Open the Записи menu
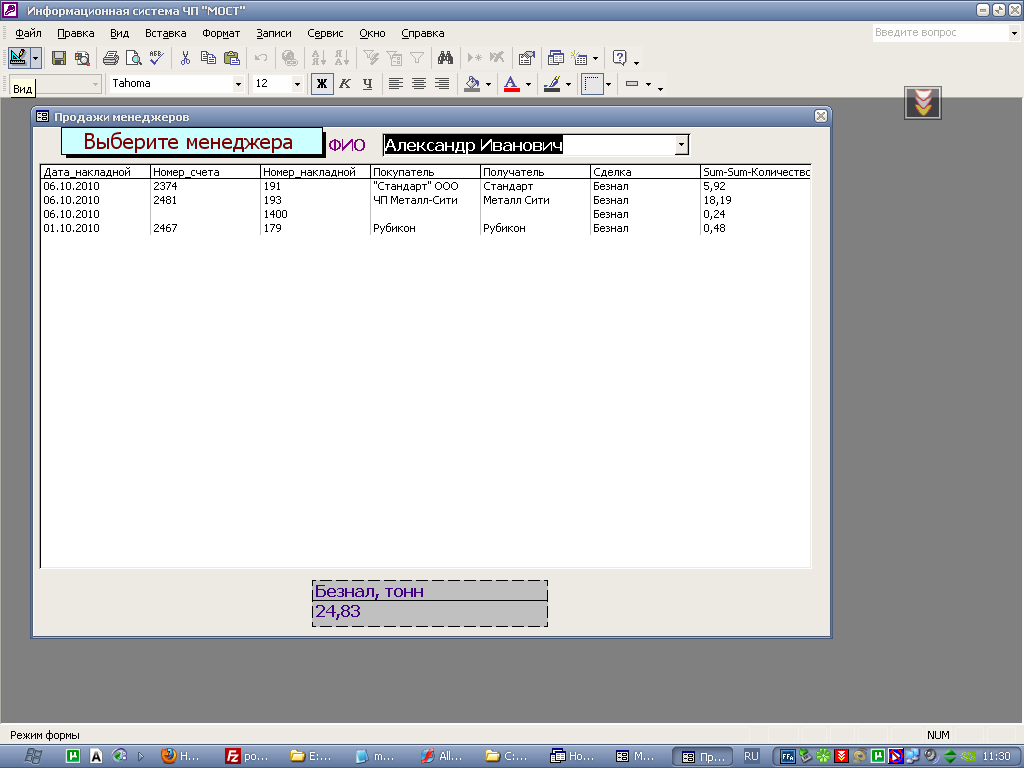Screen dimensions: 1024x768 click(x=274, y=33)
